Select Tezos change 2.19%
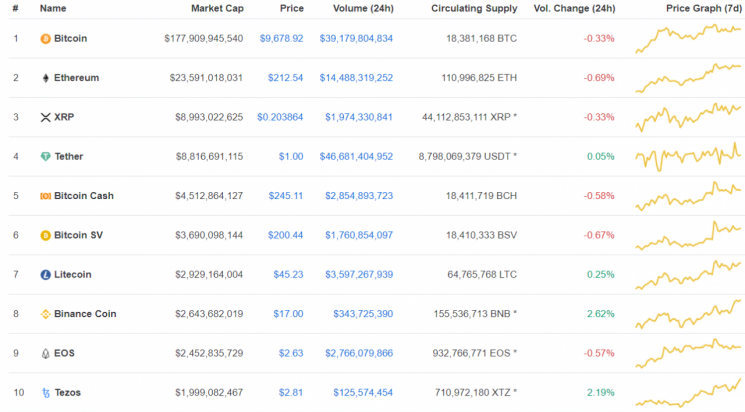Image resolution: width=745 pixels, height=412 pixels. [601, 393]
